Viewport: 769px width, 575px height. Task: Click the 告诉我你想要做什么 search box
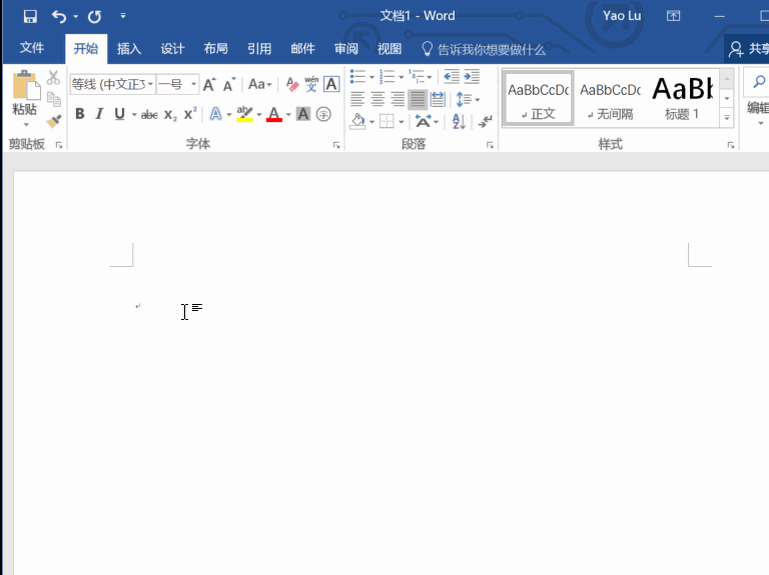(x=484, y=49)
